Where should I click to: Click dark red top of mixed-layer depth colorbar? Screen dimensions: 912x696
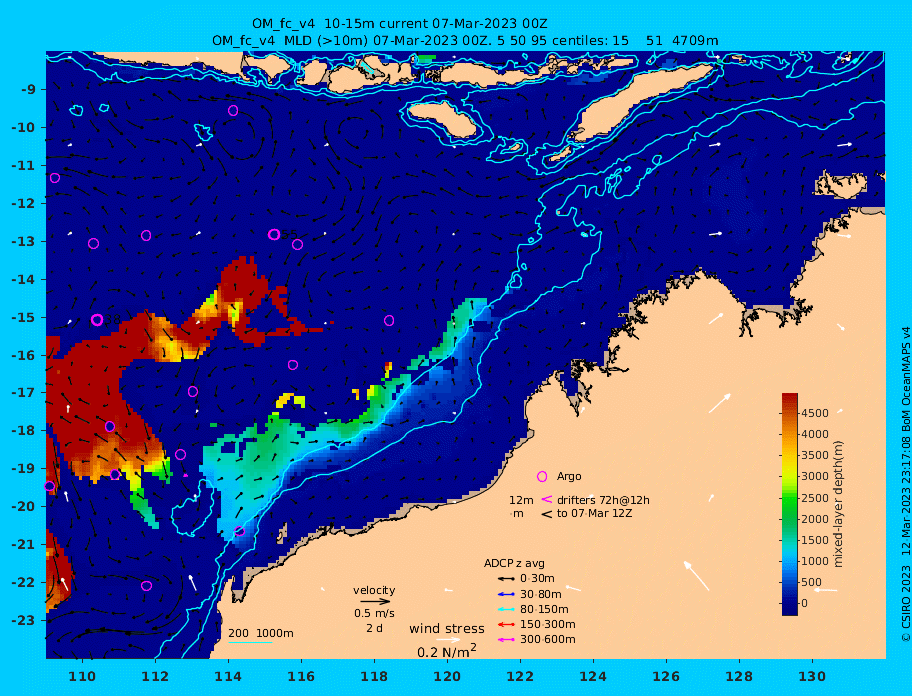(x=790, y=397)
